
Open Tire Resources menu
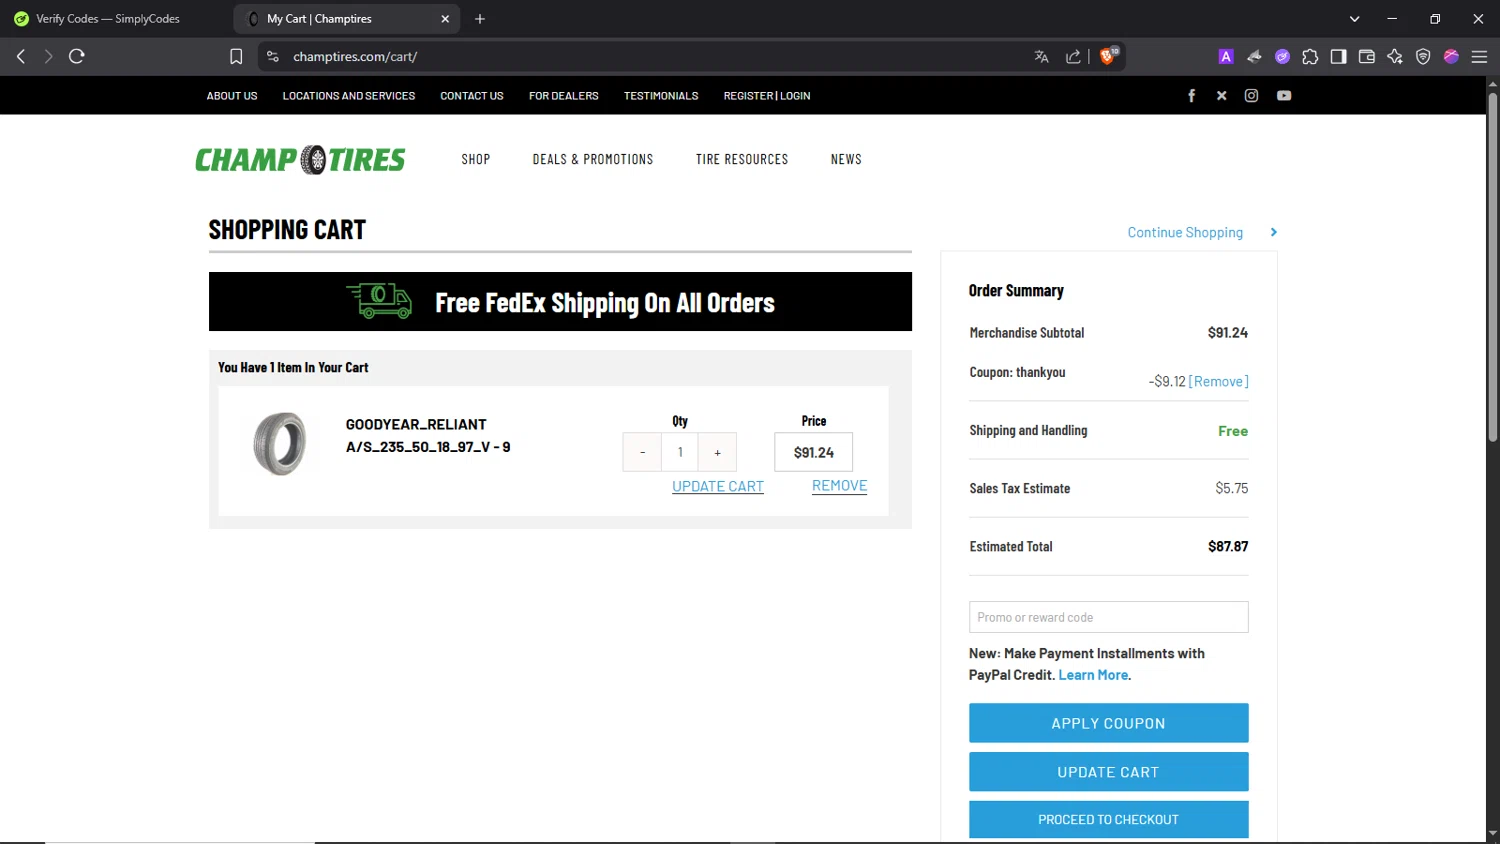742,159
